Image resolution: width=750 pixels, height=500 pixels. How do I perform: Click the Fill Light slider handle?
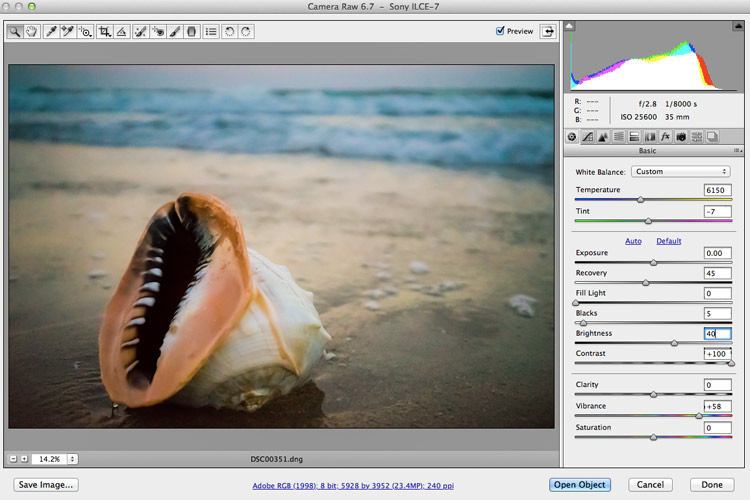[576, 303]
